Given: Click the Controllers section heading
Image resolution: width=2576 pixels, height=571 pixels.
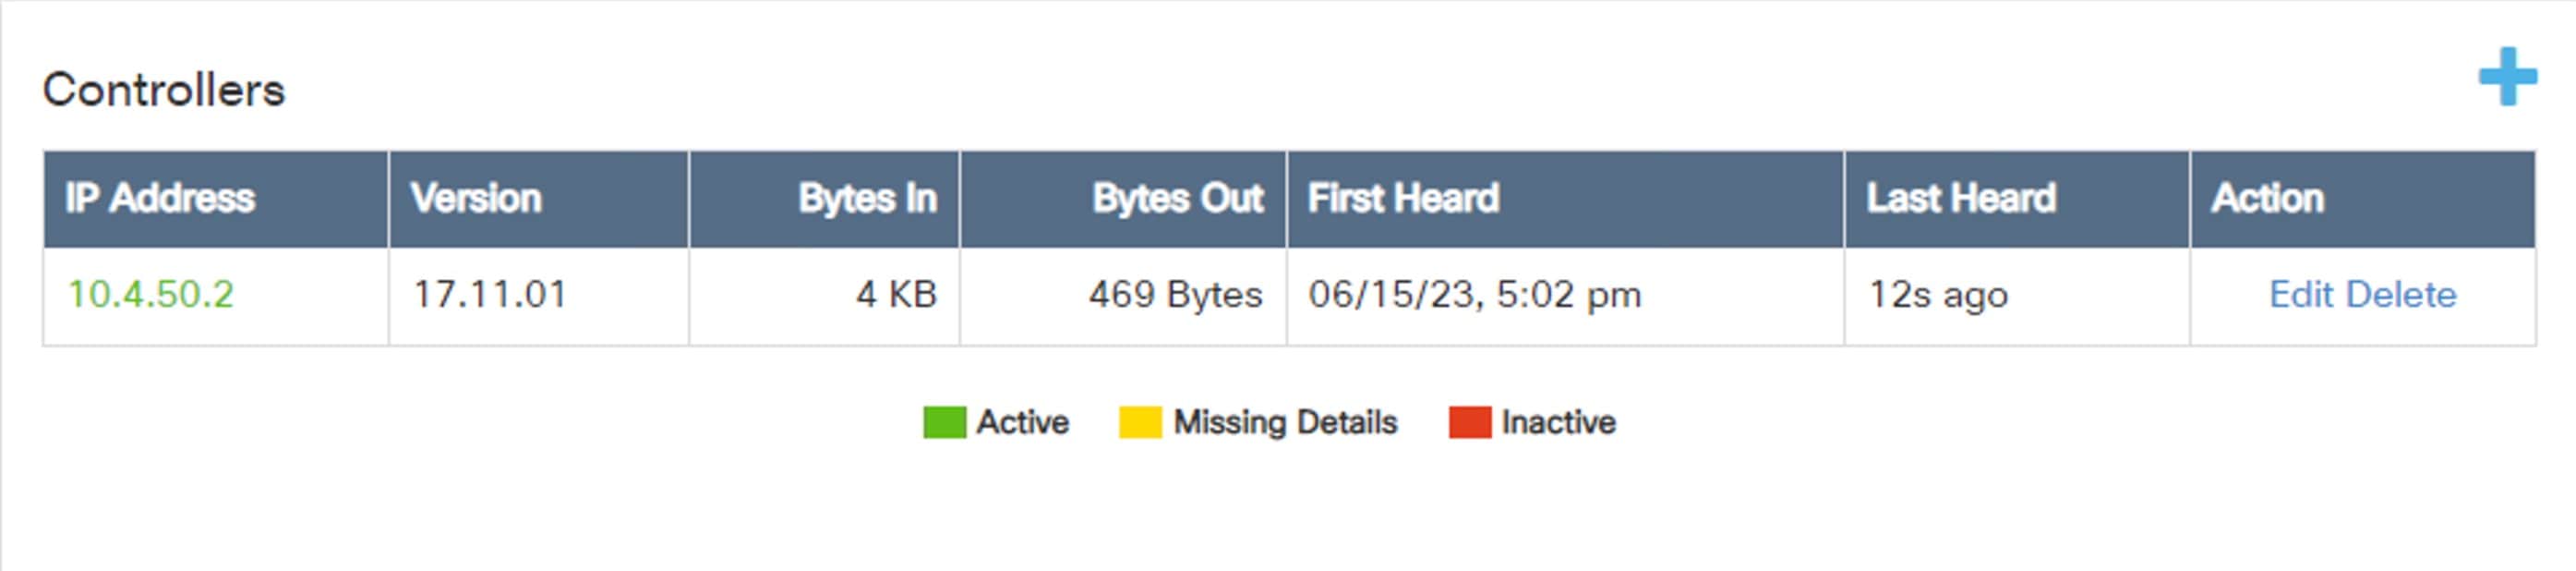Looking at the screenshot, I should 164,90.
